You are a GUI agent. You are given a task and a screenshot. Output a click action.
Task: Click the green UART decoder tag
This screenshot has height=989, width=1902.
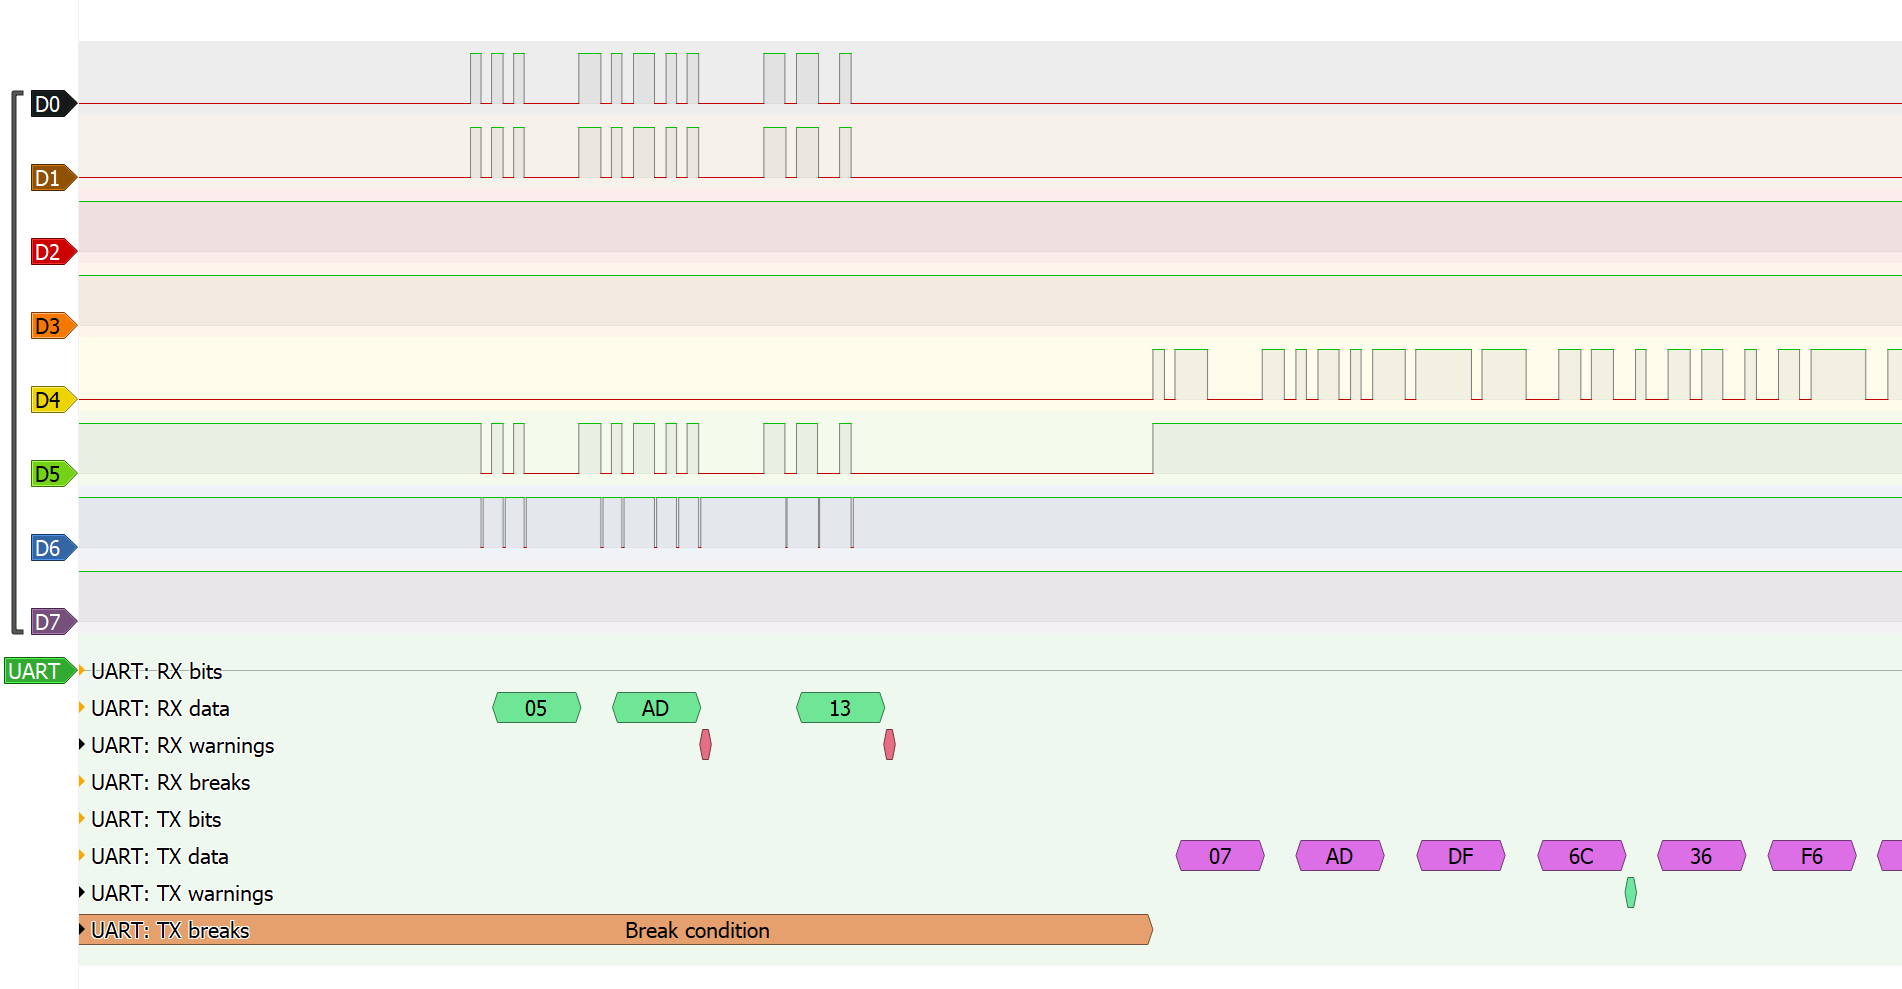(x=37, y=671)
